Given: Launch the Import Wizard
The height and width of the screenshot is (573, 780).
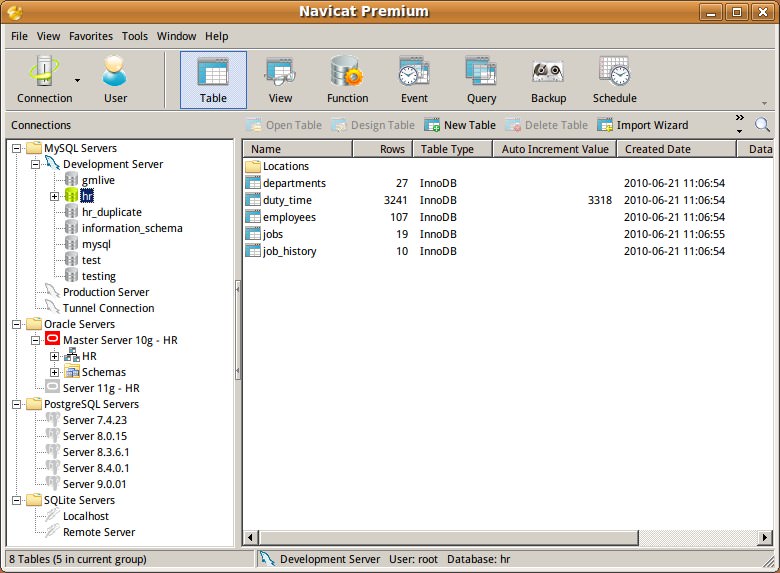Looking at the screenshot, I should [x=643, y=125].
